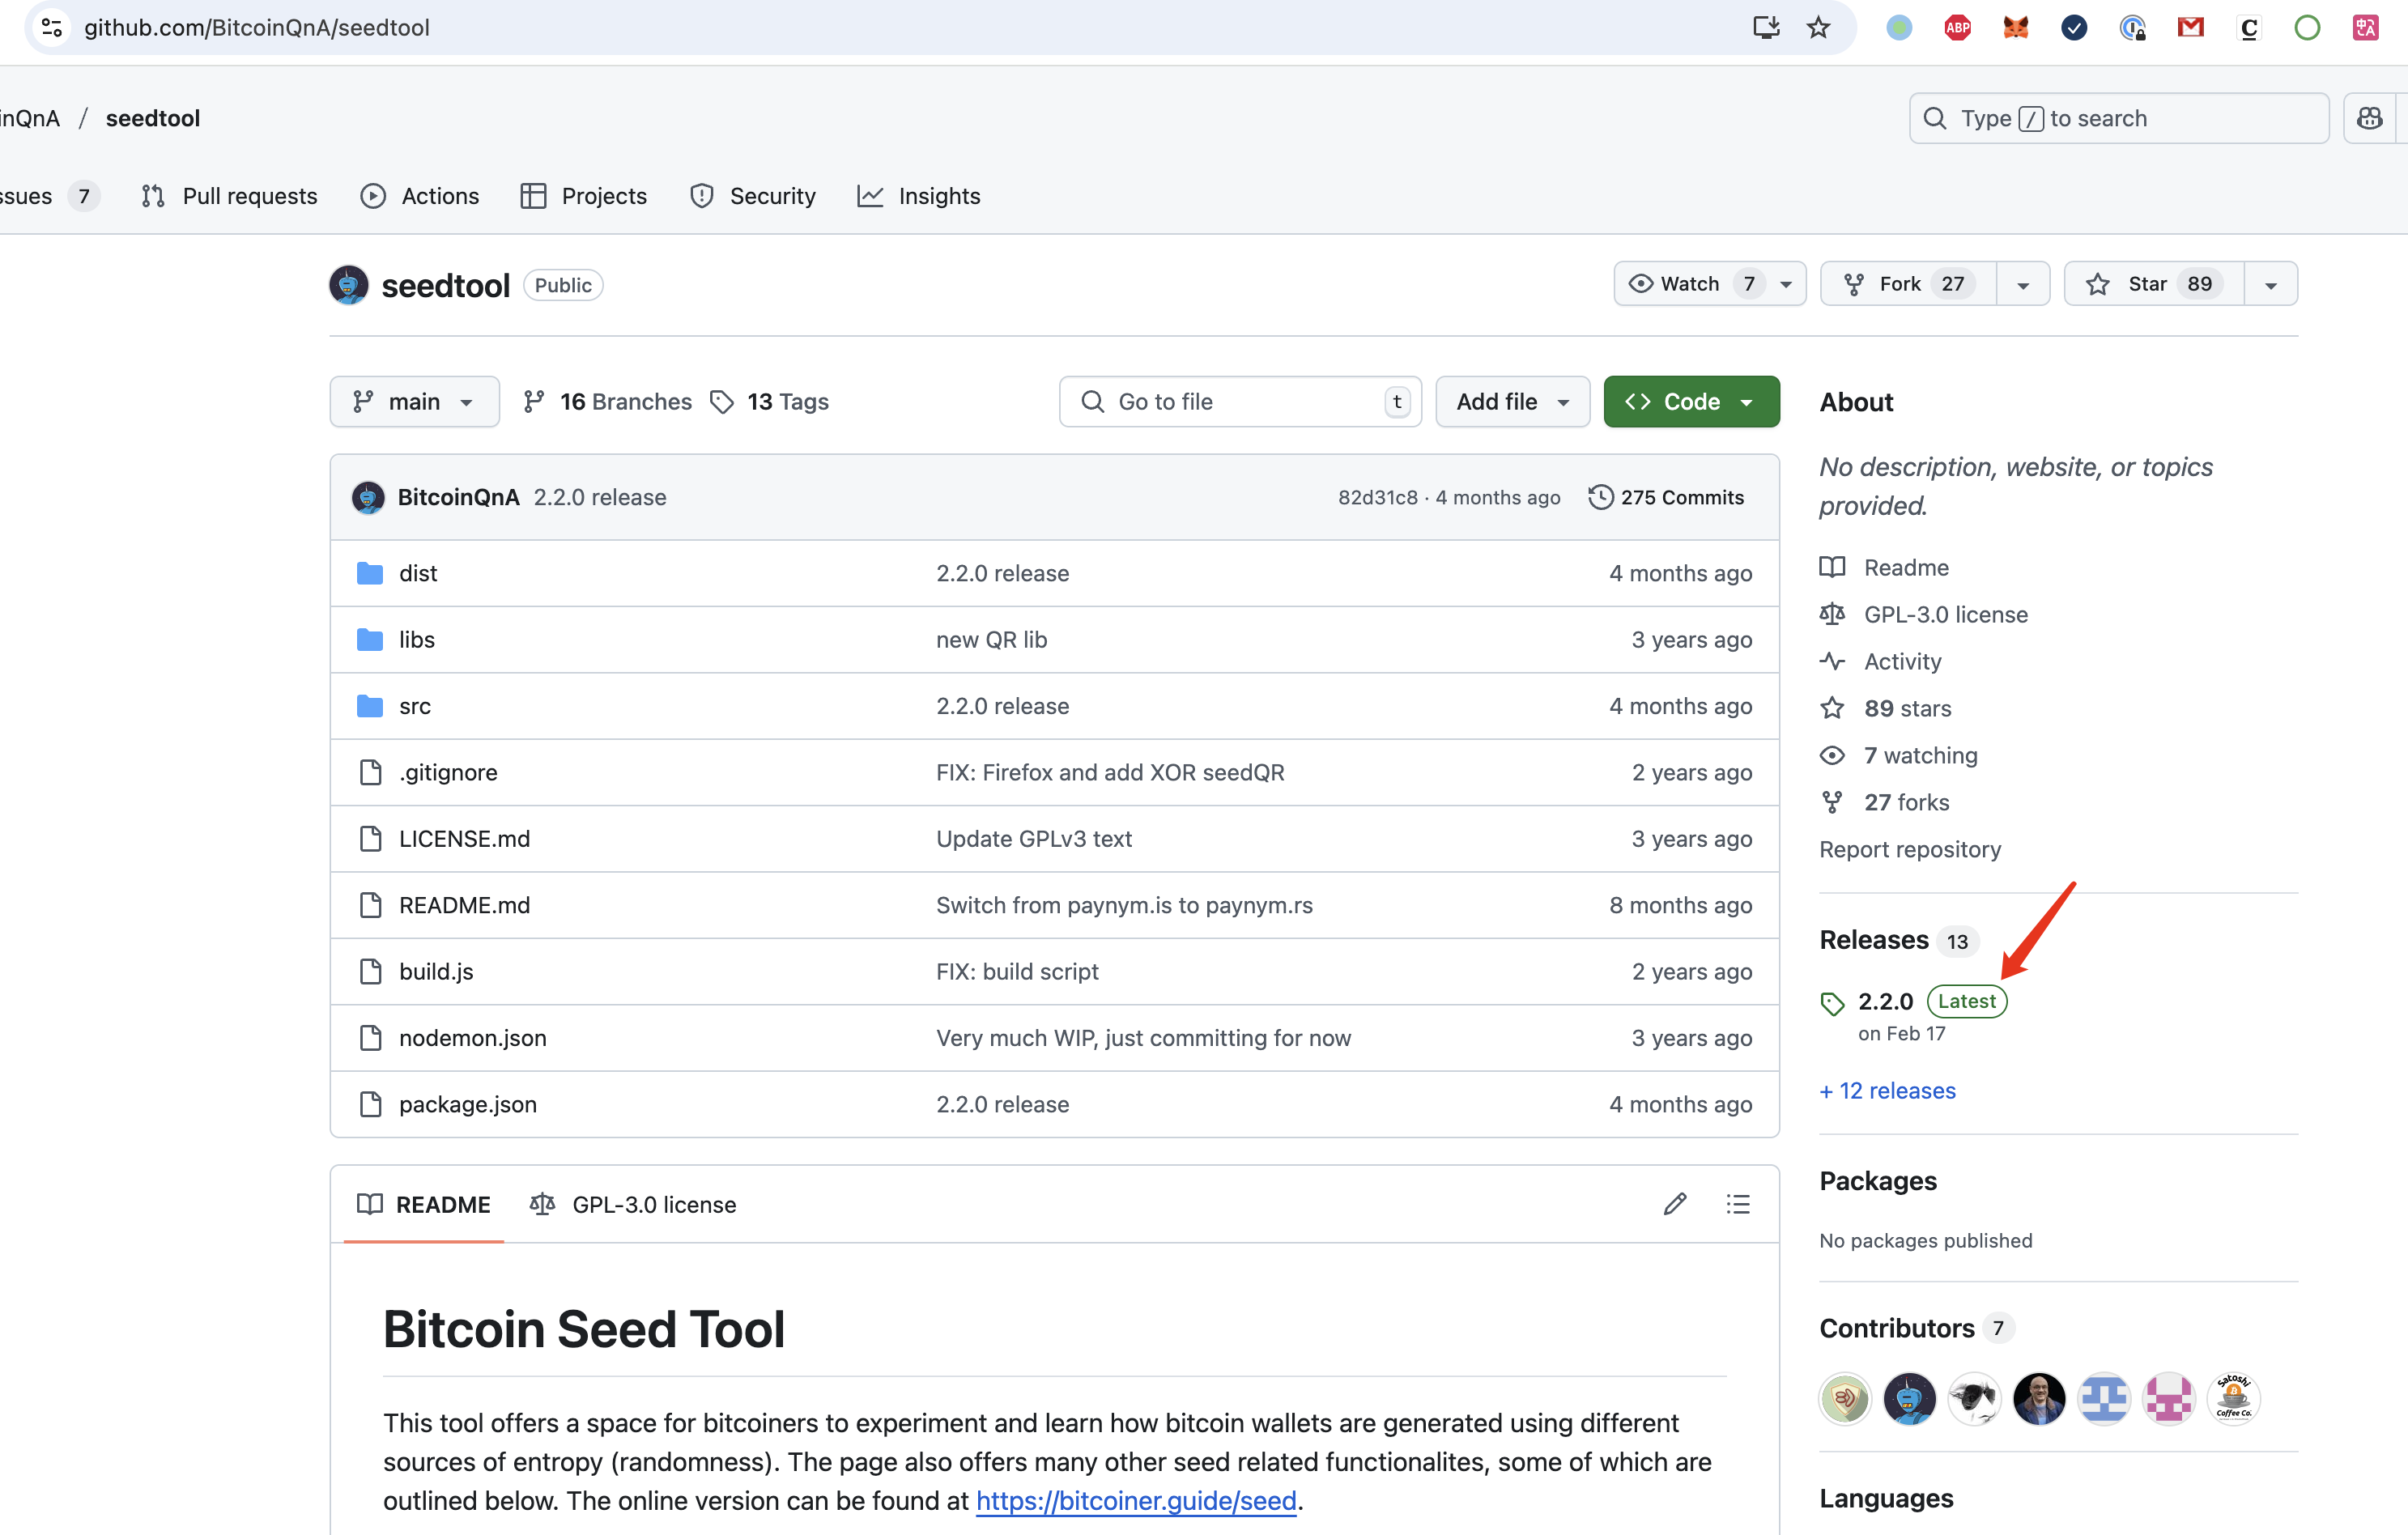Open the bitcoiner.guide/seed link
Image resolution: width=2408 pixels, height=1535 pixels.
coord(1136,1500)
